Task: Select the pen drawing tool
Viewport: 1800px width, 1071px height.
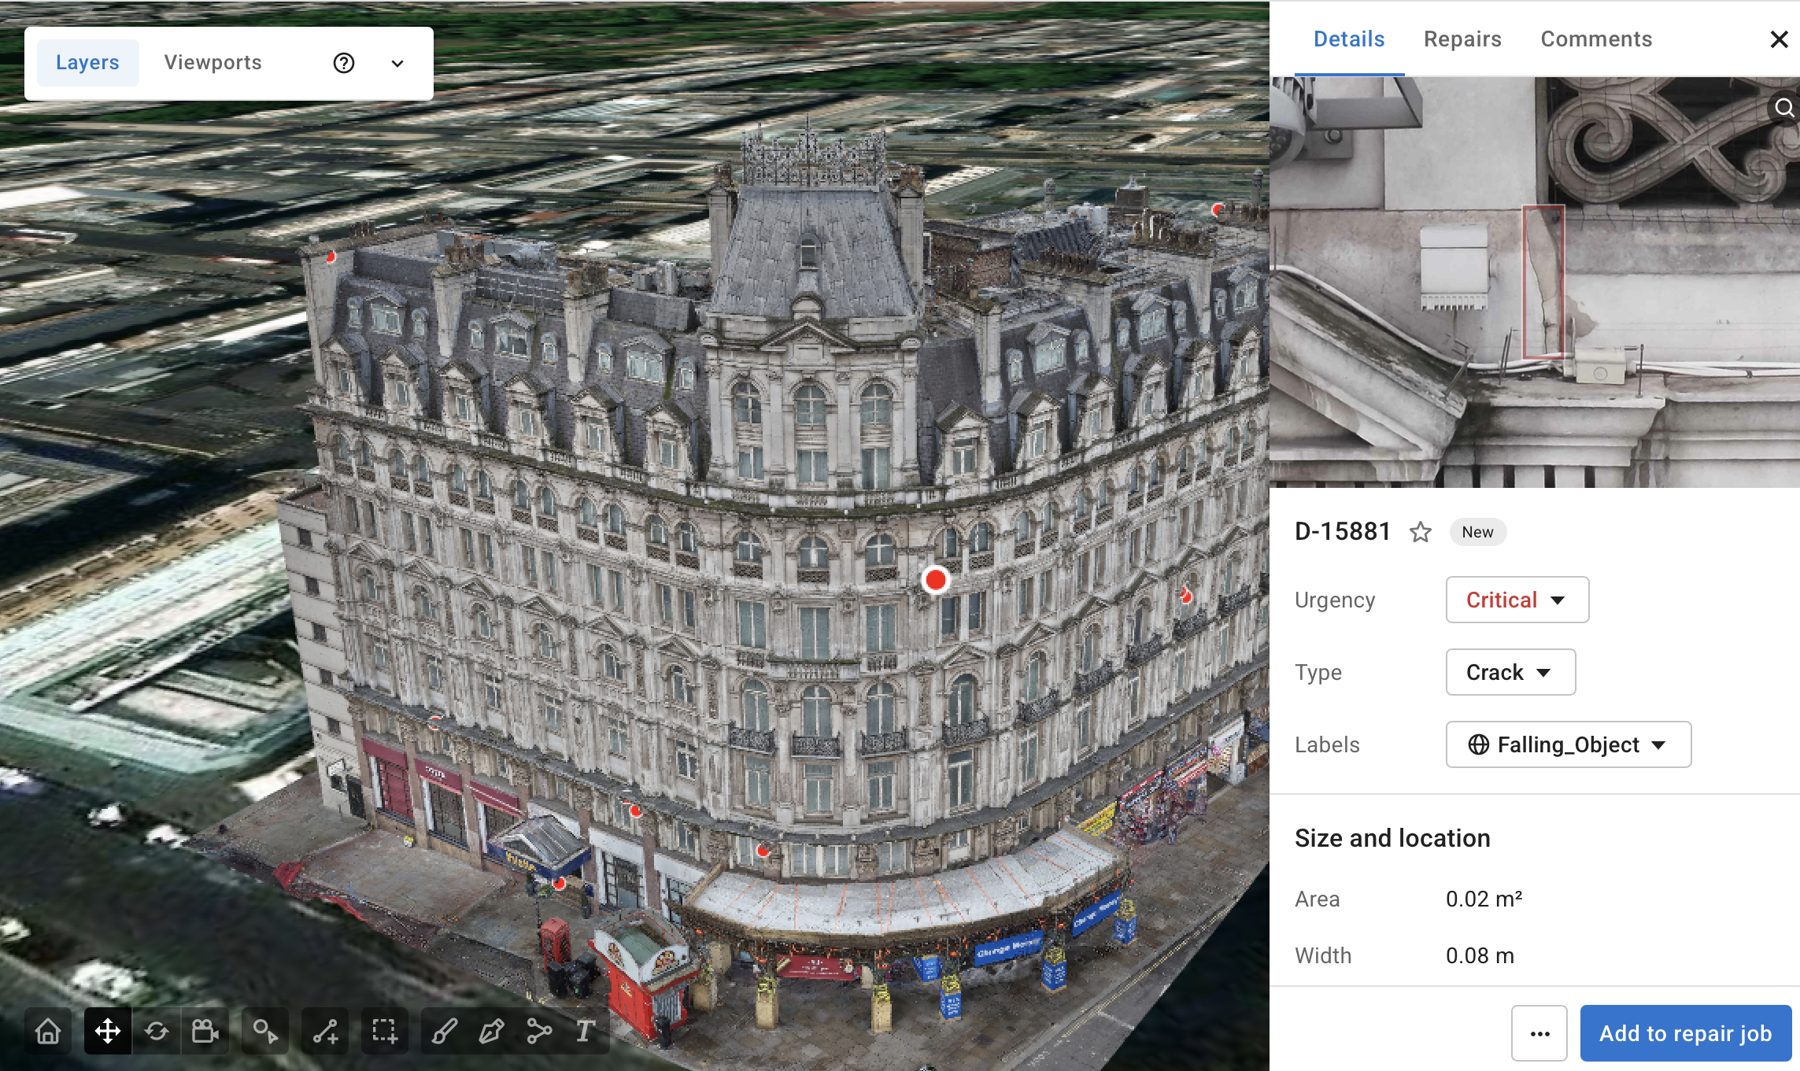Action: pyautogui.click(x=491, y=1031)
